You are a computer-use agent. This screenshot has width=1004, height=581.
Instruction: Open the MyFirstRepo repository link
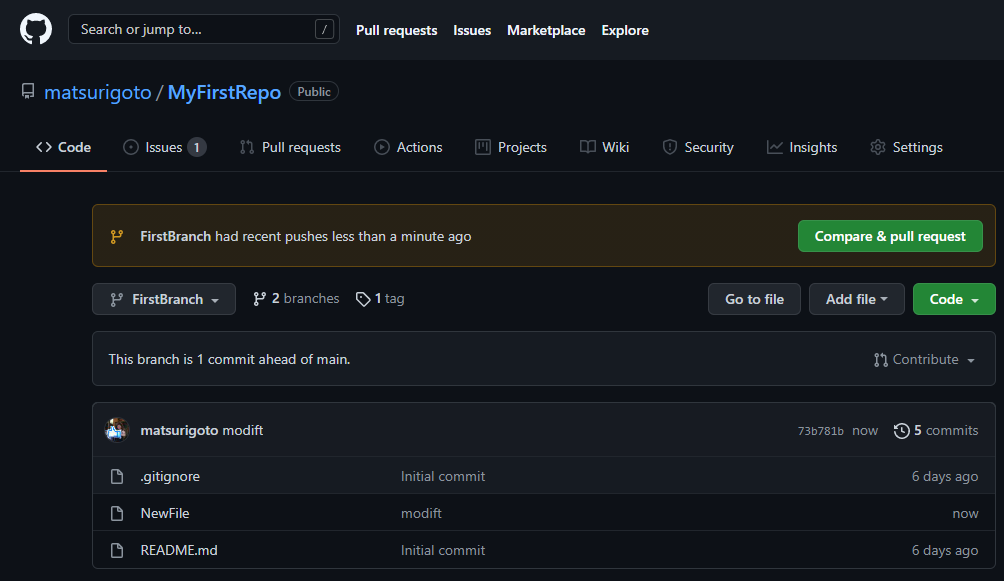224,92
